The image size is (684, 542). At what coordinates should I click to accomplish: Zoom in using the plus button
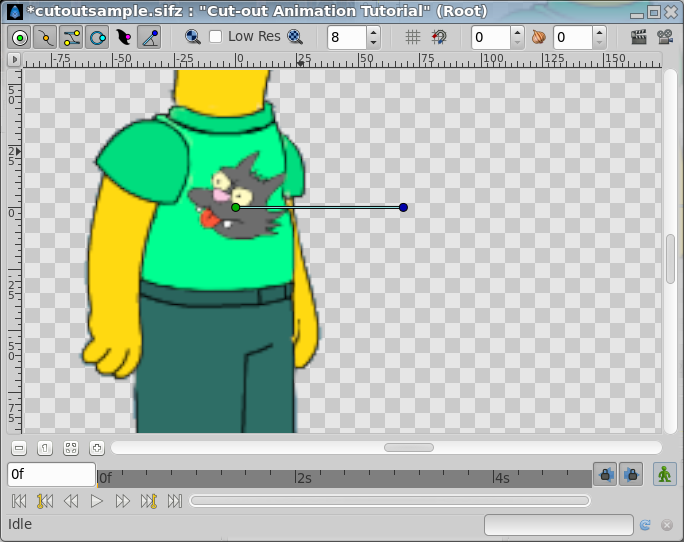click(97, 448)
